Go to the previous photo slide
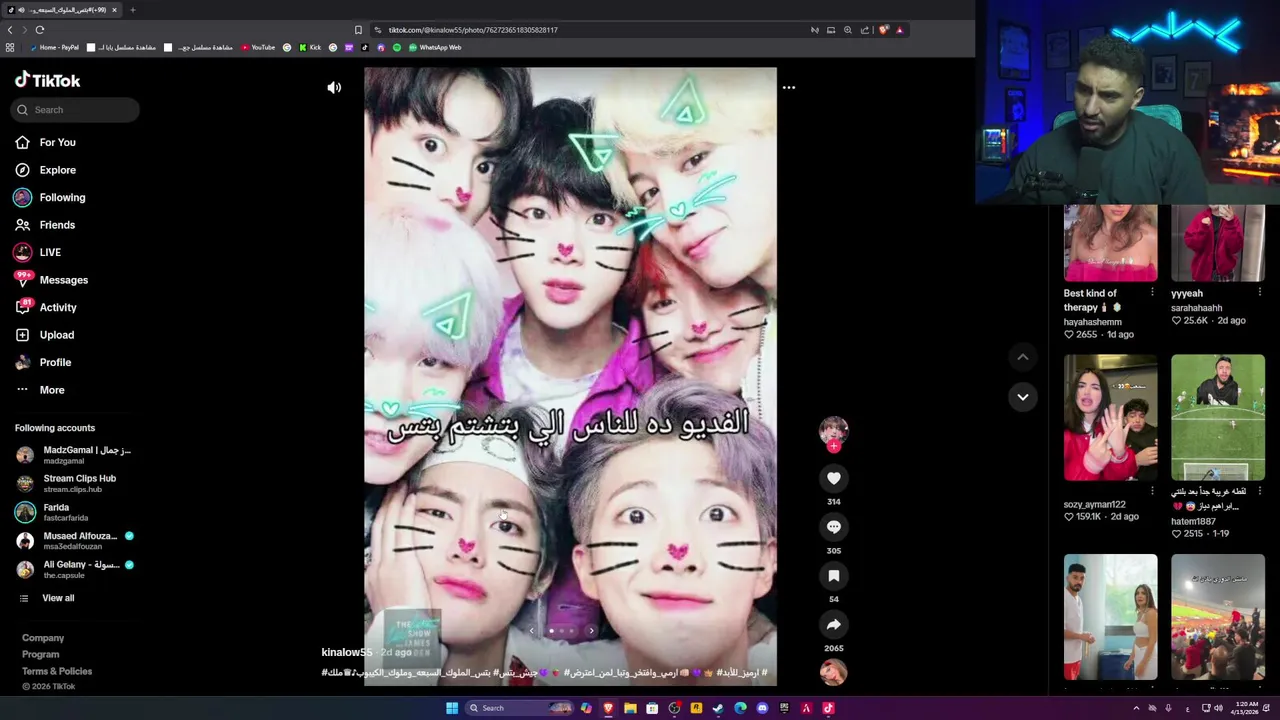 pos(532,631)
